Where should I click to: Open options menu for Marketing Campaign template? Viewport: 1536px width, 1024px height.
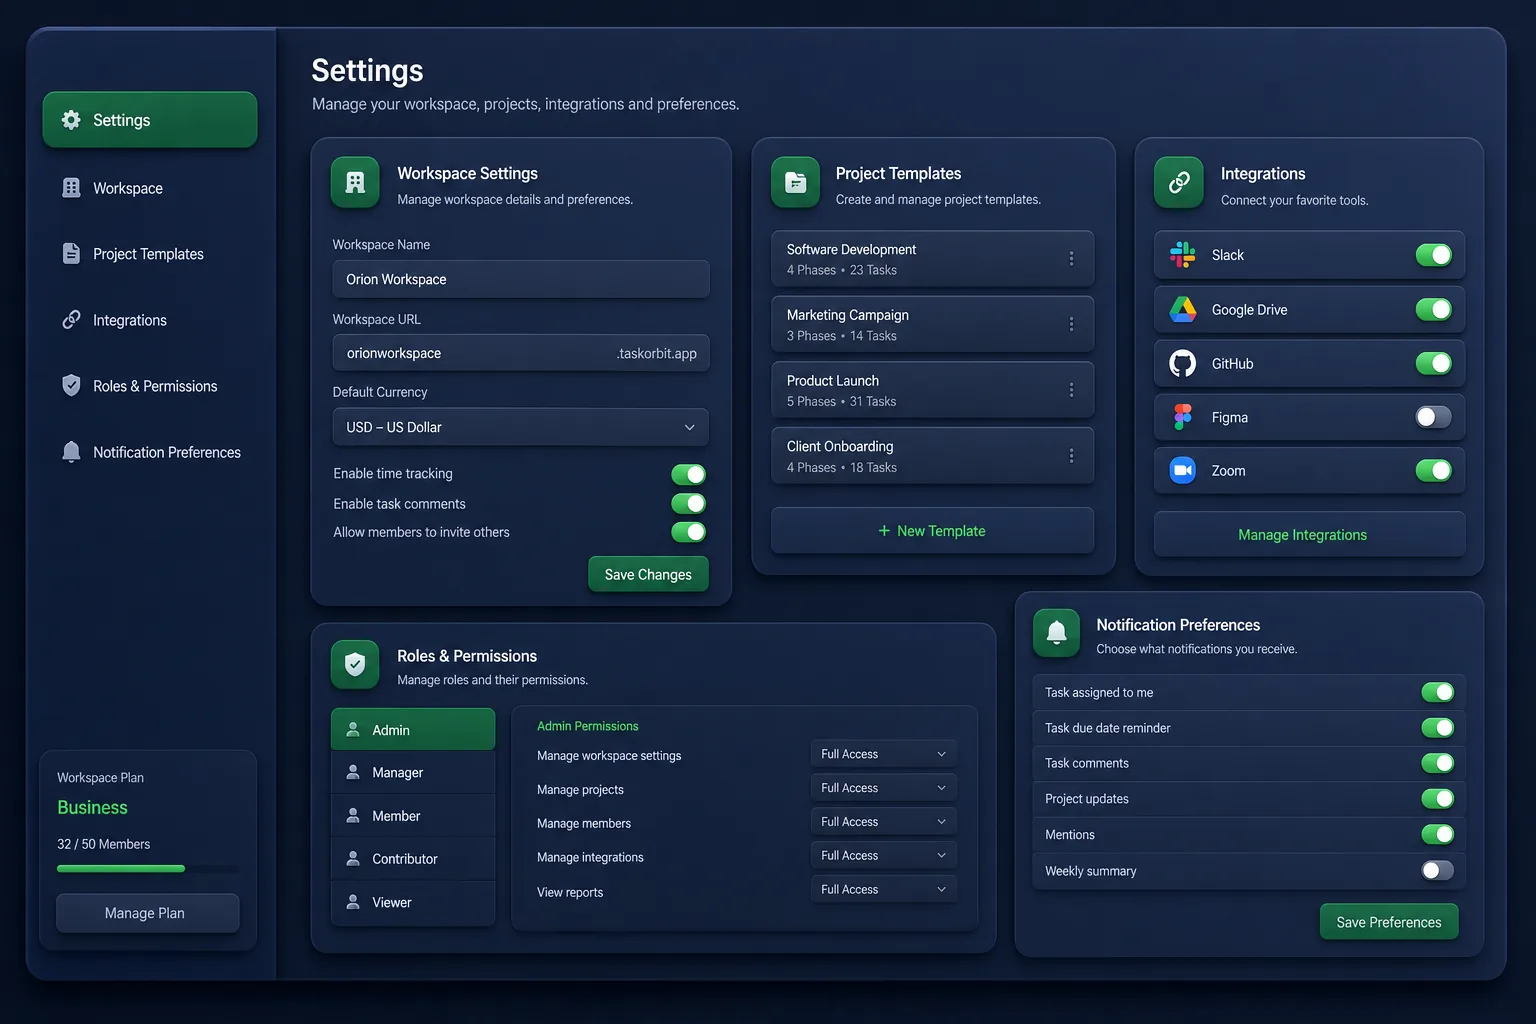[x=1071, y=324]
